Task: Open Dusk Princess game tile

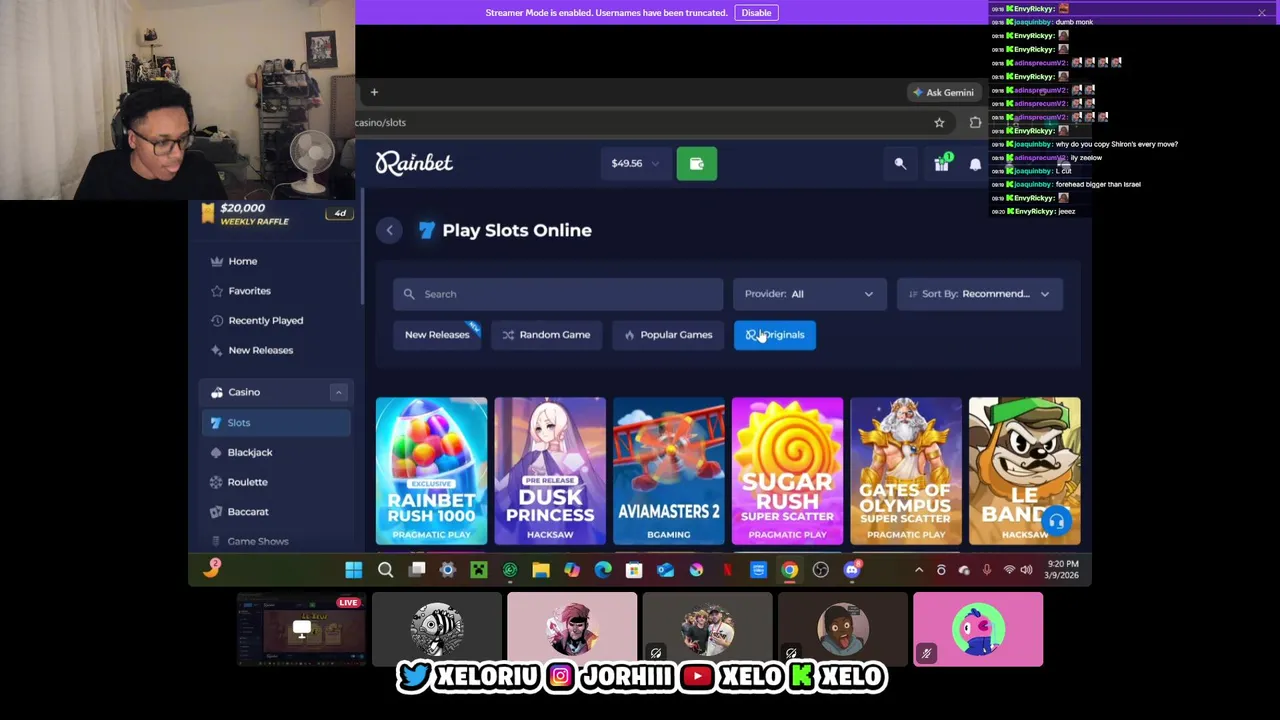Action: 550,471
